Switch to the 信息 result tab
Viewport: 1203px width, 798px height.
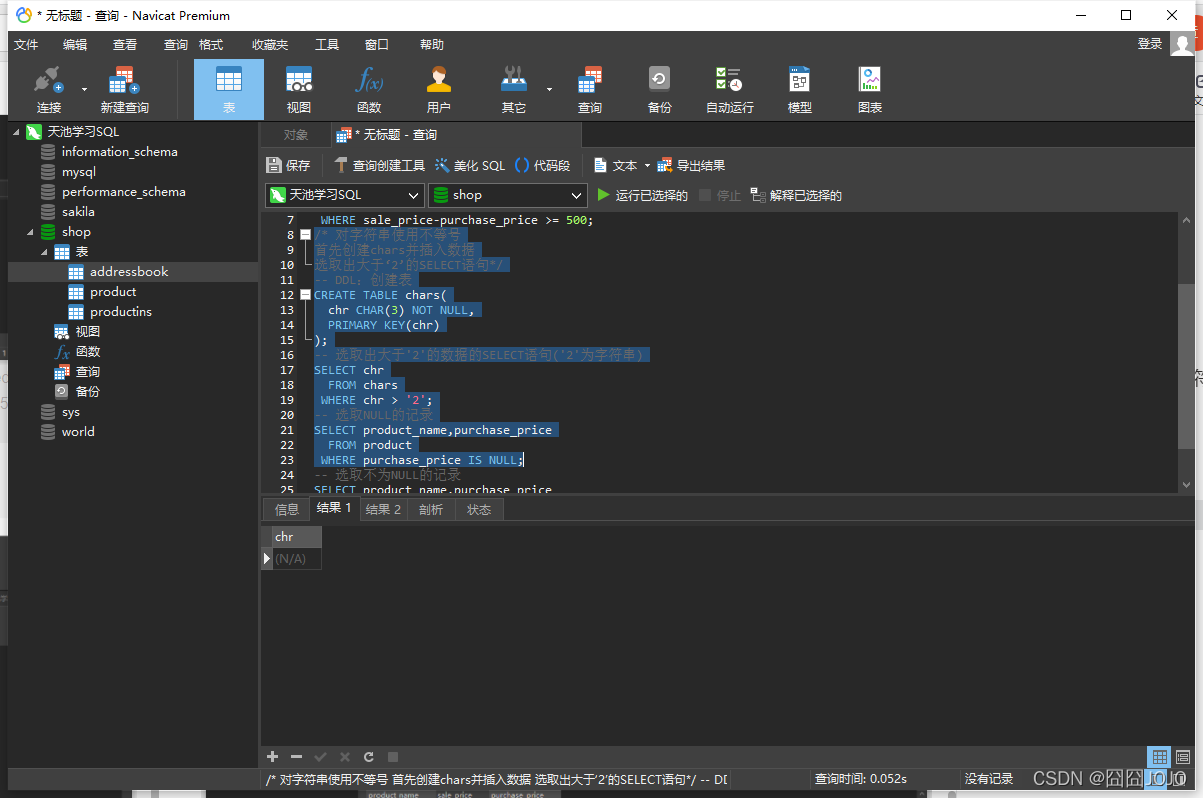[287, 509]
